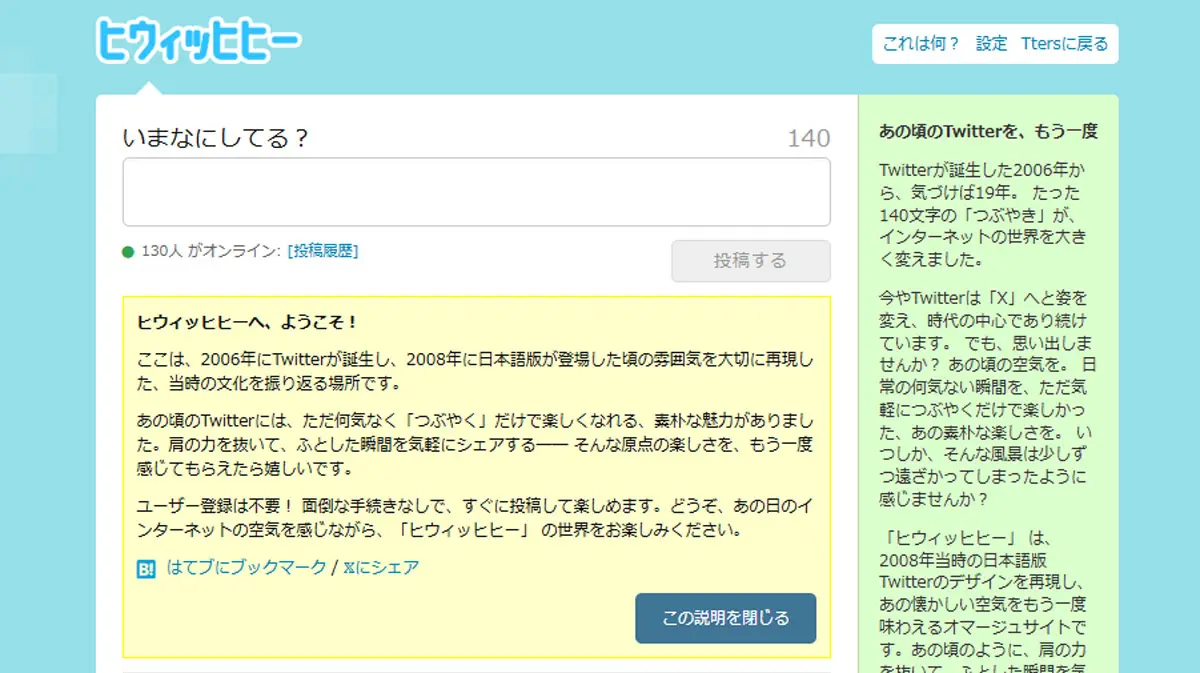Screen dimensions: 1200x673
Task: Focus the いまなにしてる？ text box
Action: (476, 192)
